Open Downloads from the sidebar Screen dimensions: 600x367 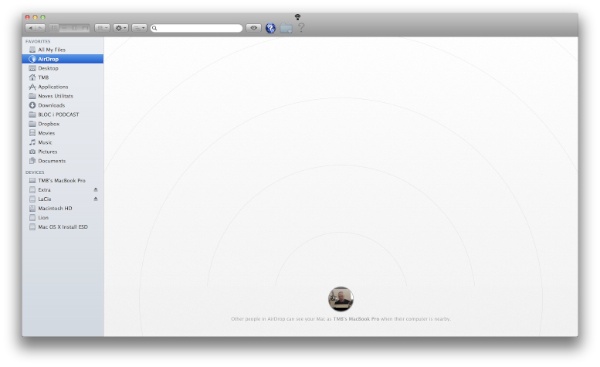pos(62,105)
